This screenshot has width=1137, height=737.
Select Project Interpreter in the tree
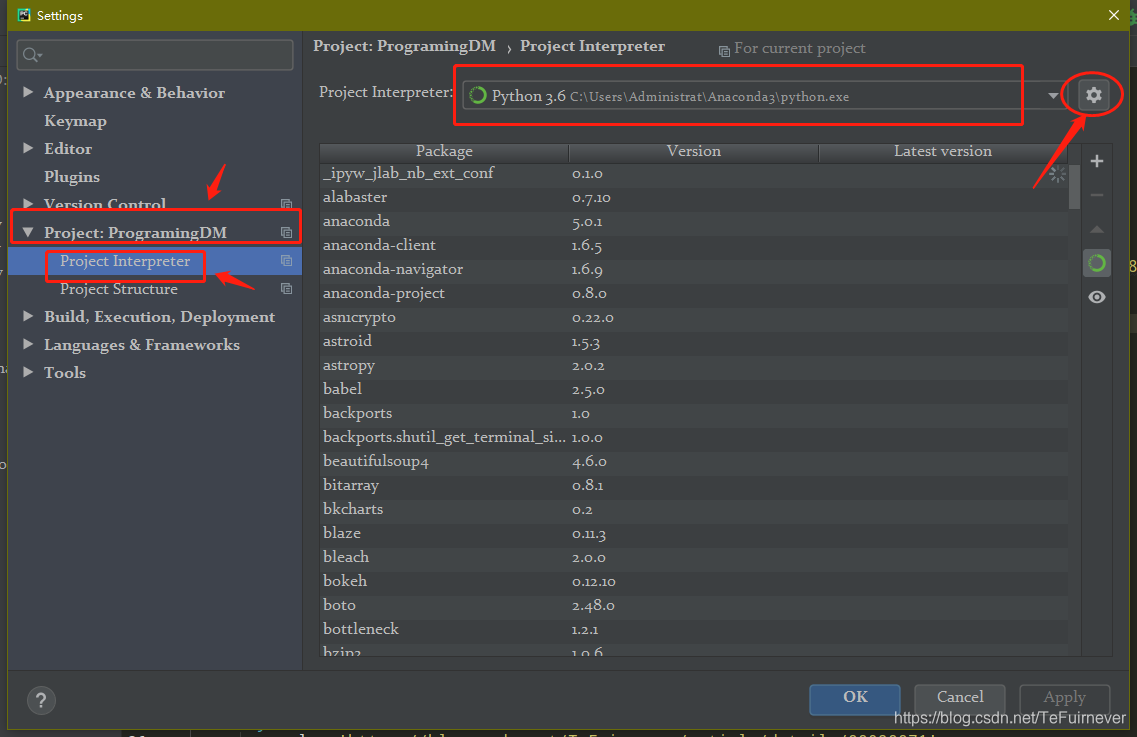[x=125, y=260]
